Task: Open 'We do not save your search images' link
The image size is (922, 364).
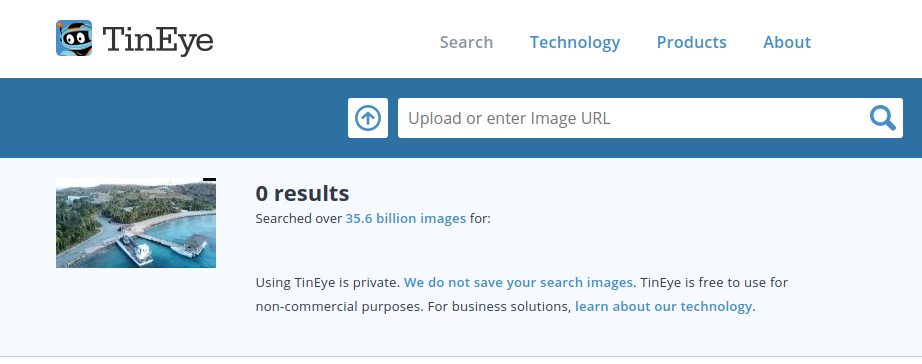Action: click(518, 283)
